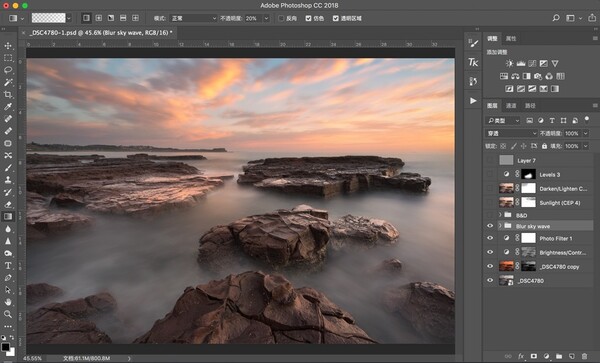This screenshot has height=363, width=600.
Task: Open the gradient preset picker arrow
Action: [x=68, y=18]
